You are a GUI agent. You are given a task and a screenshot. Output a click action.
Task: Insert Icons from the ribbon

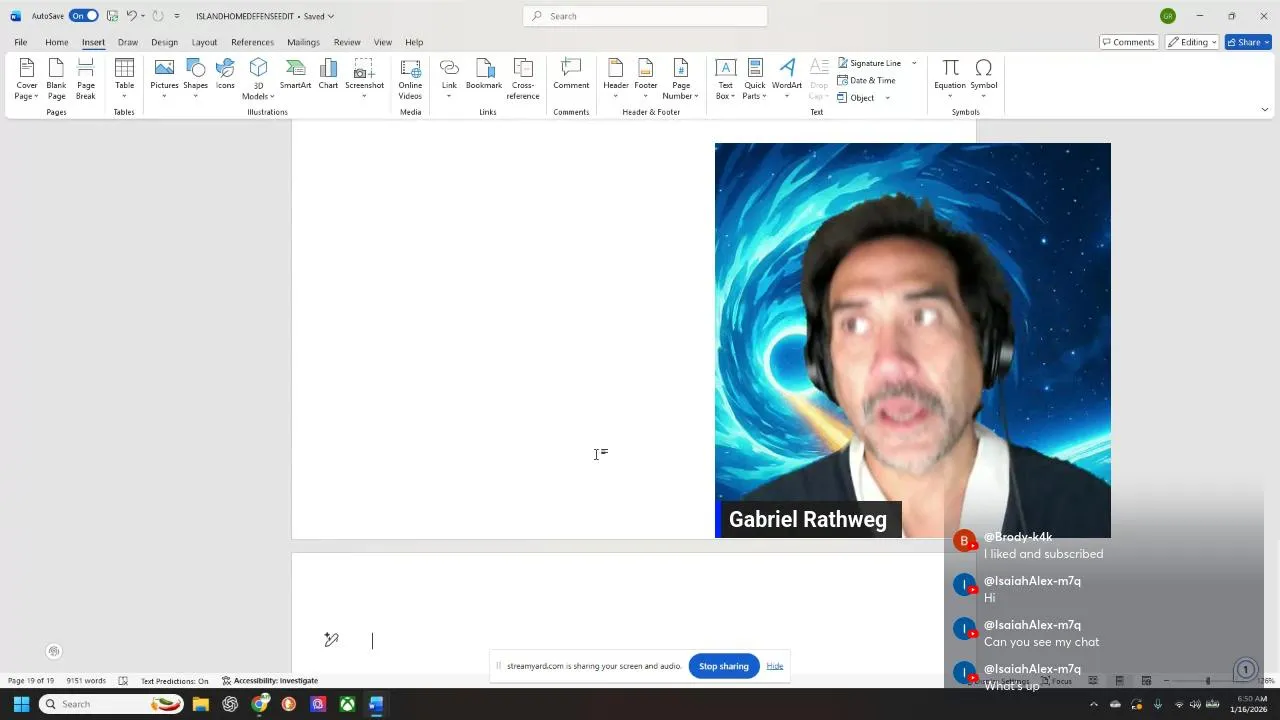[x=225, y=74]
